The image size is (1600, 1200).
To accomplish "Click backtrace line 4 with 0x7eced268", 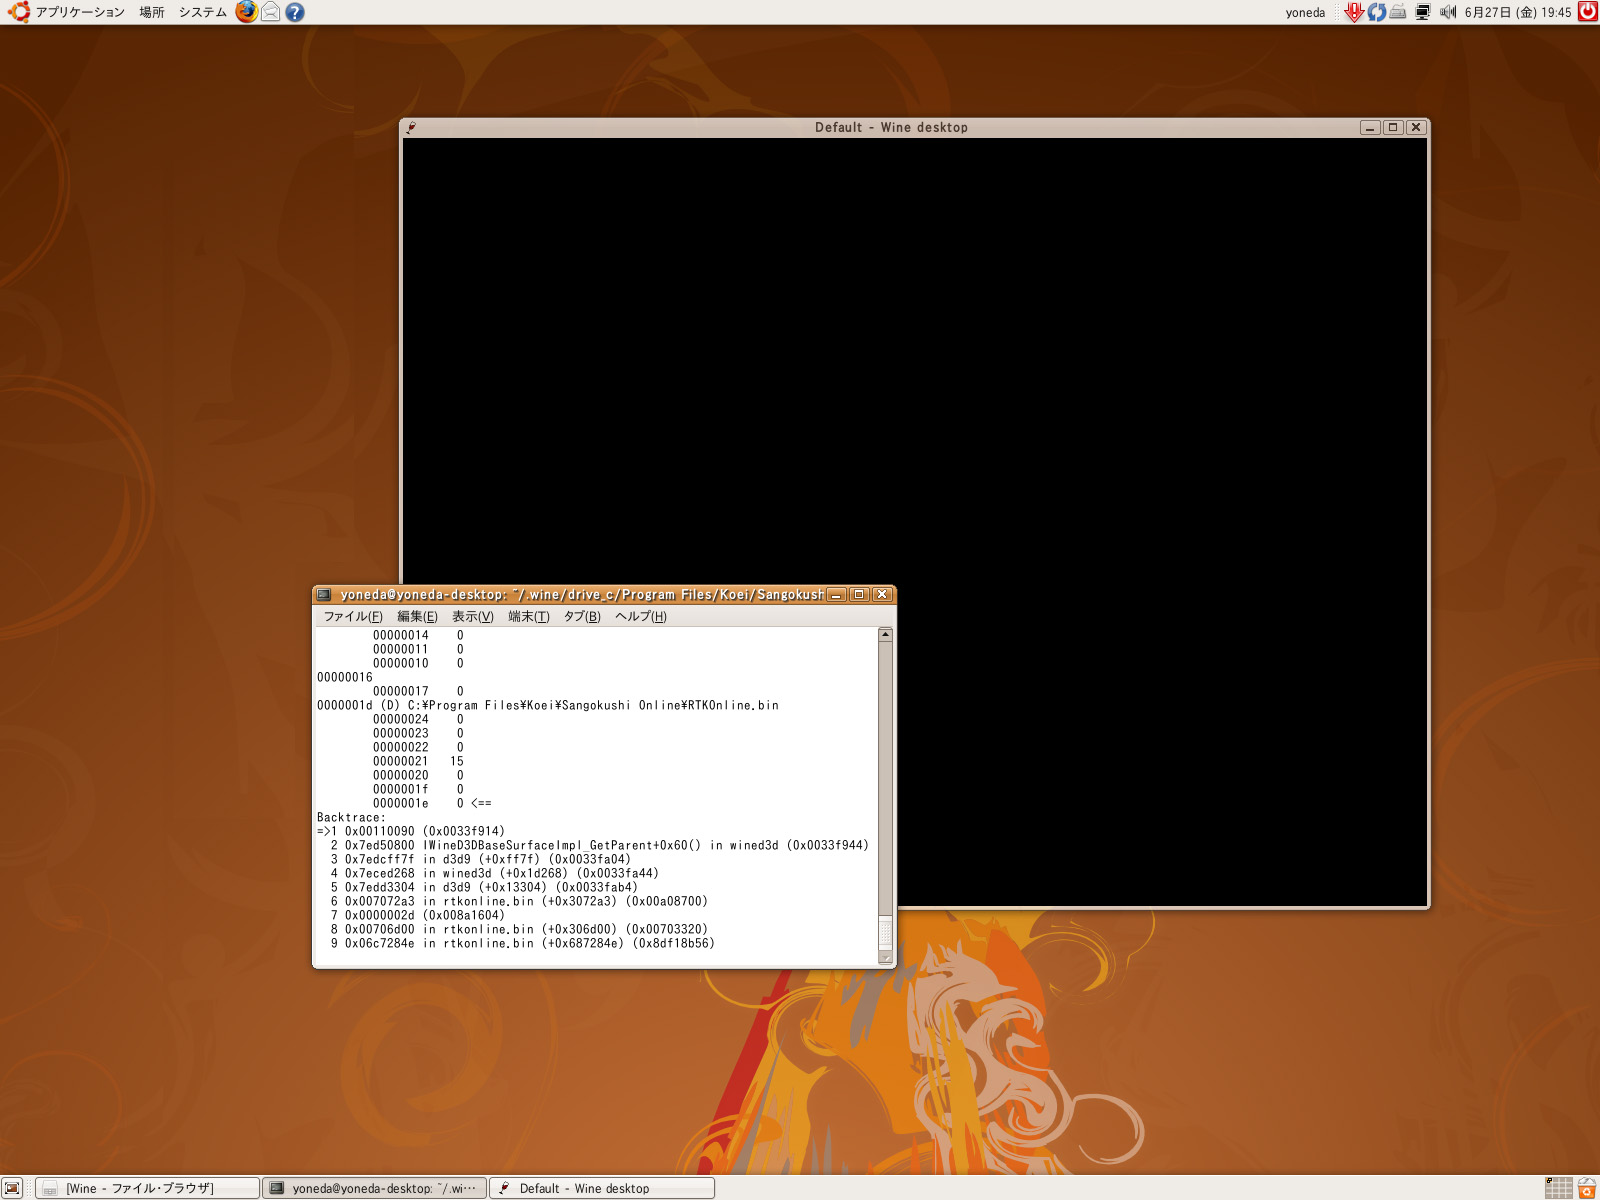I will (x=495, y=873).
